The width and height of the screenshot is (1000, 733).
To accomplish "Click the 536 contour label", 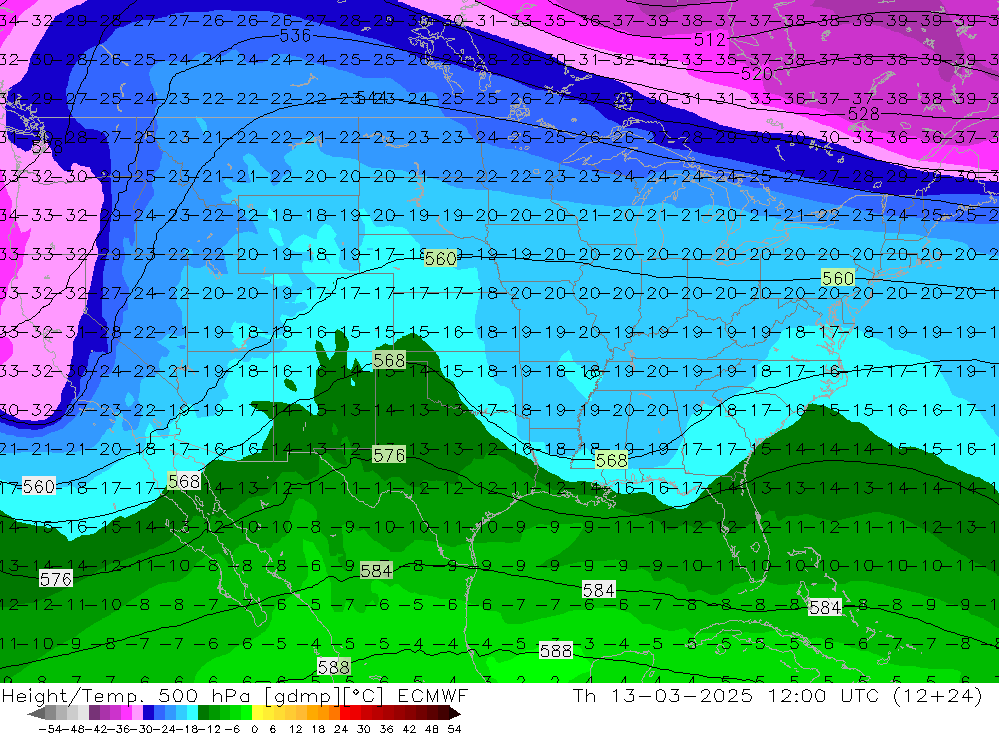I will (295, 36).
